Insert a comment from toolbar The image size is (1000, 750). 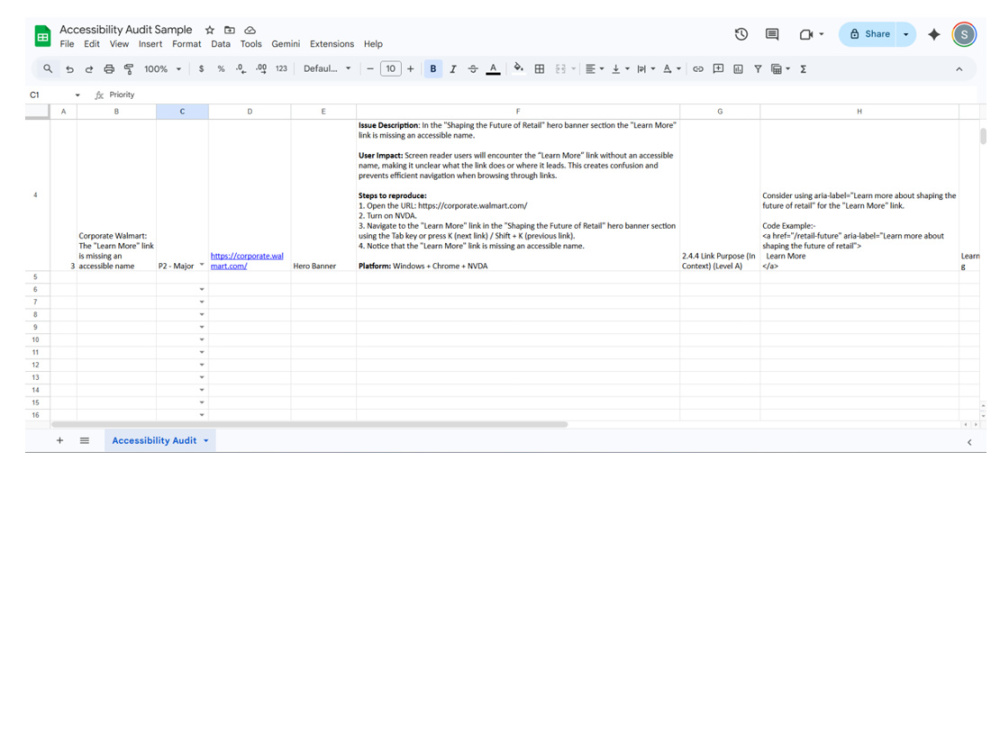coord(718,69)
